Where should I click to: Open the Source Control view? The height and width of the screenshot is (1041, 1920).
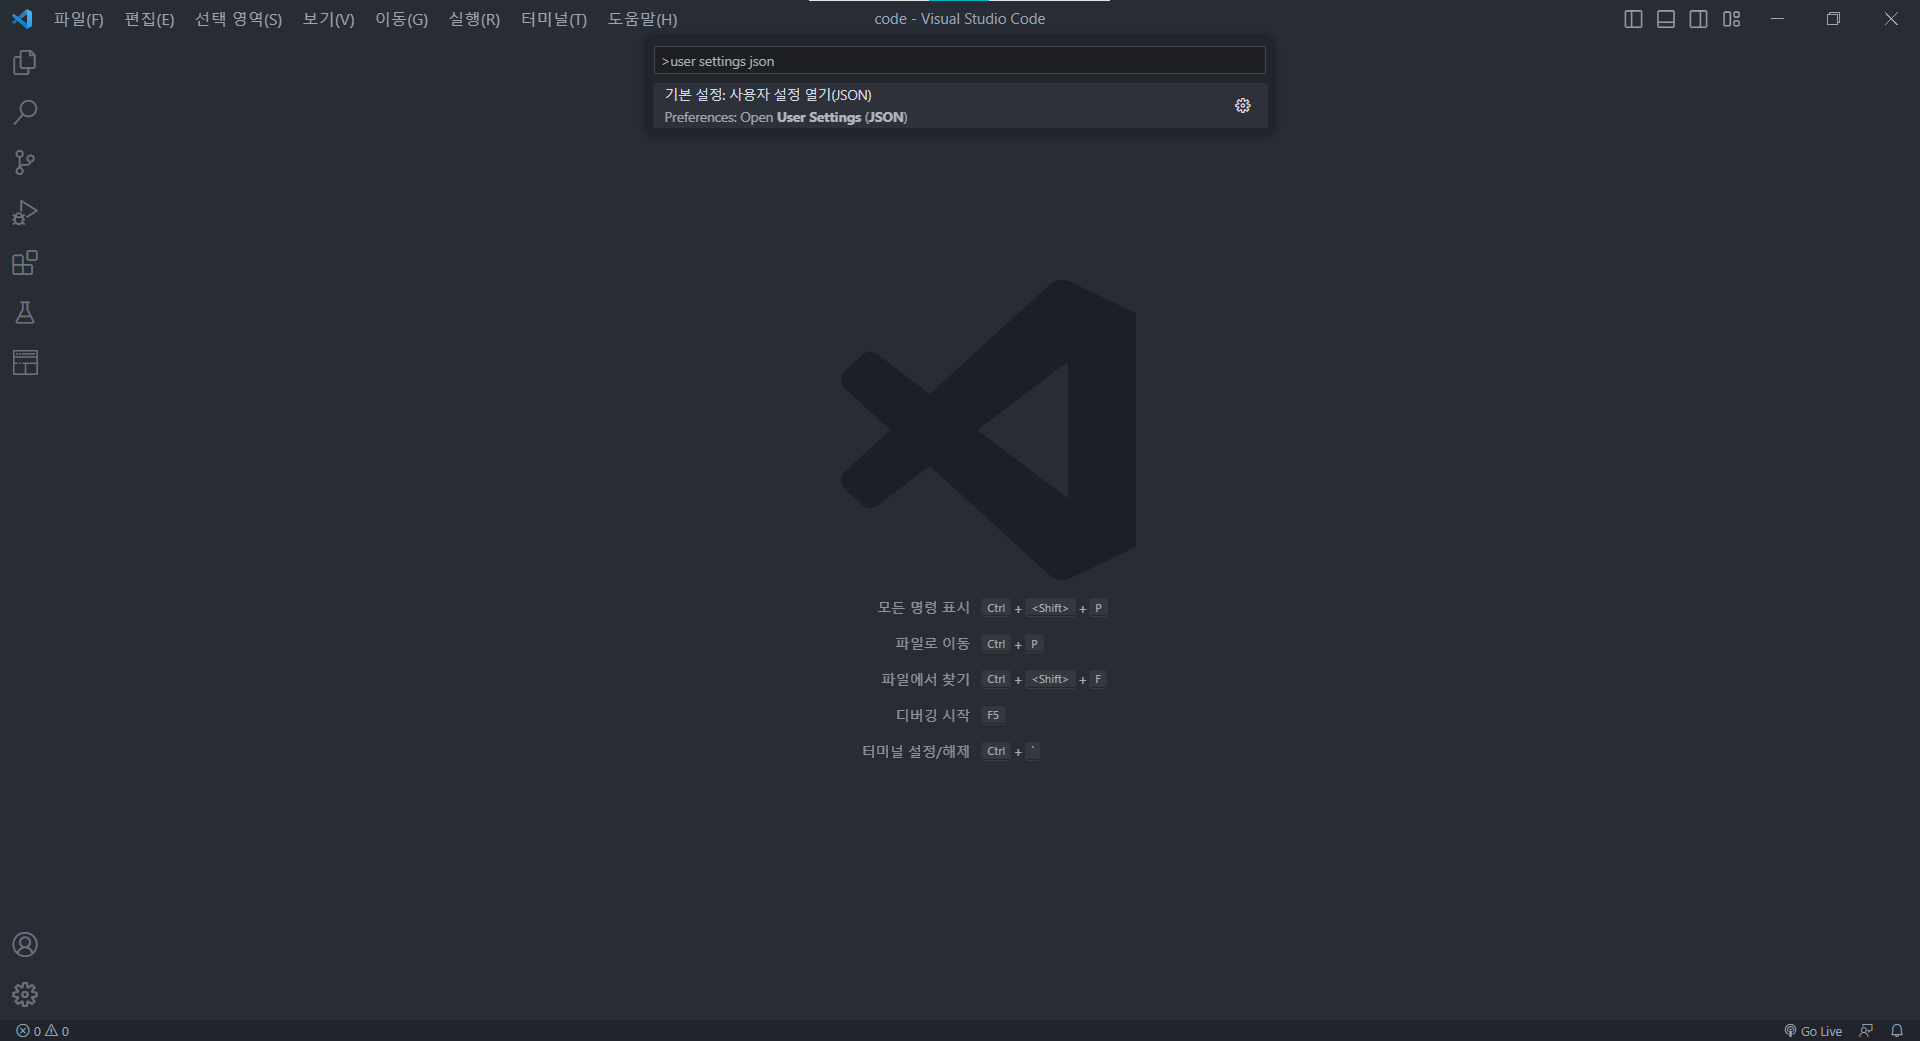pyautogui.click(x=25, y=162)
